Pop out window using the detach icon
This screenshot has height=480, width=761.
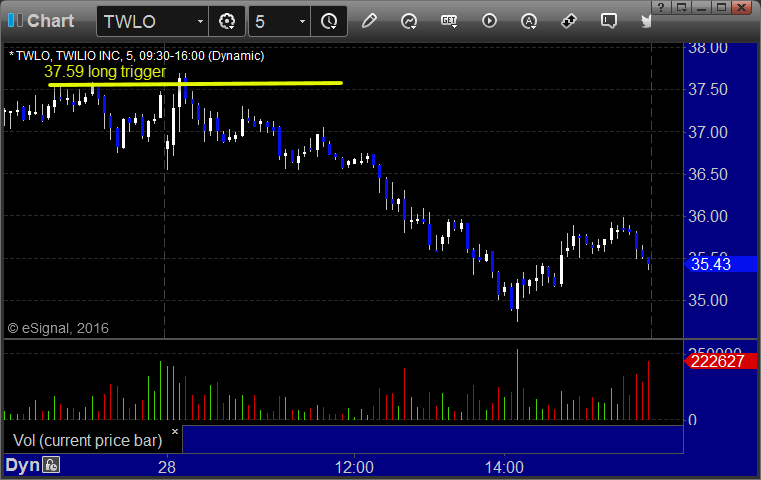click(681, 7)
